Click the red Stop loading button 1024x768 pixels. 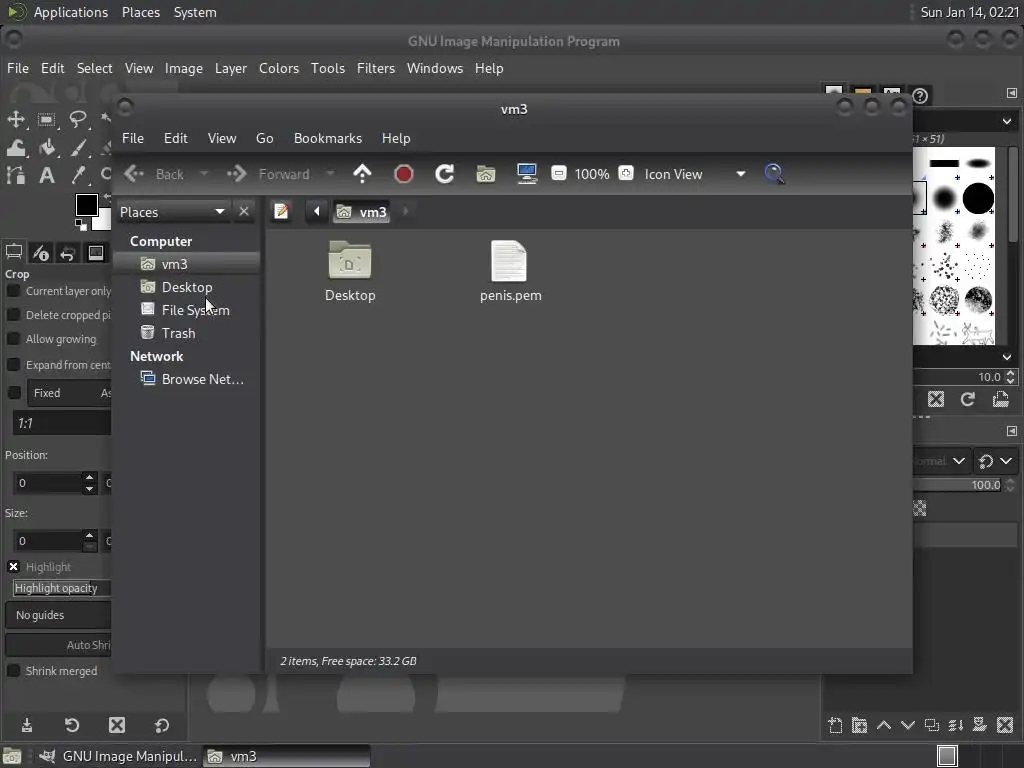[404, 174]
